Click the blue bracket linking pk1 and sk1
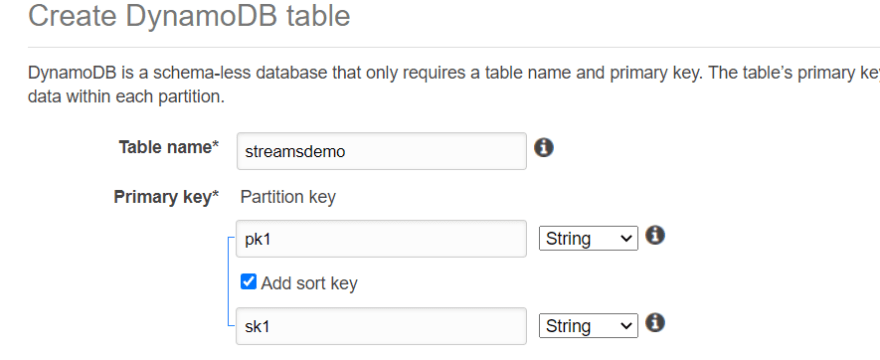Image resolution: width=880 pixels, height=360 pixels. [230, 281]
